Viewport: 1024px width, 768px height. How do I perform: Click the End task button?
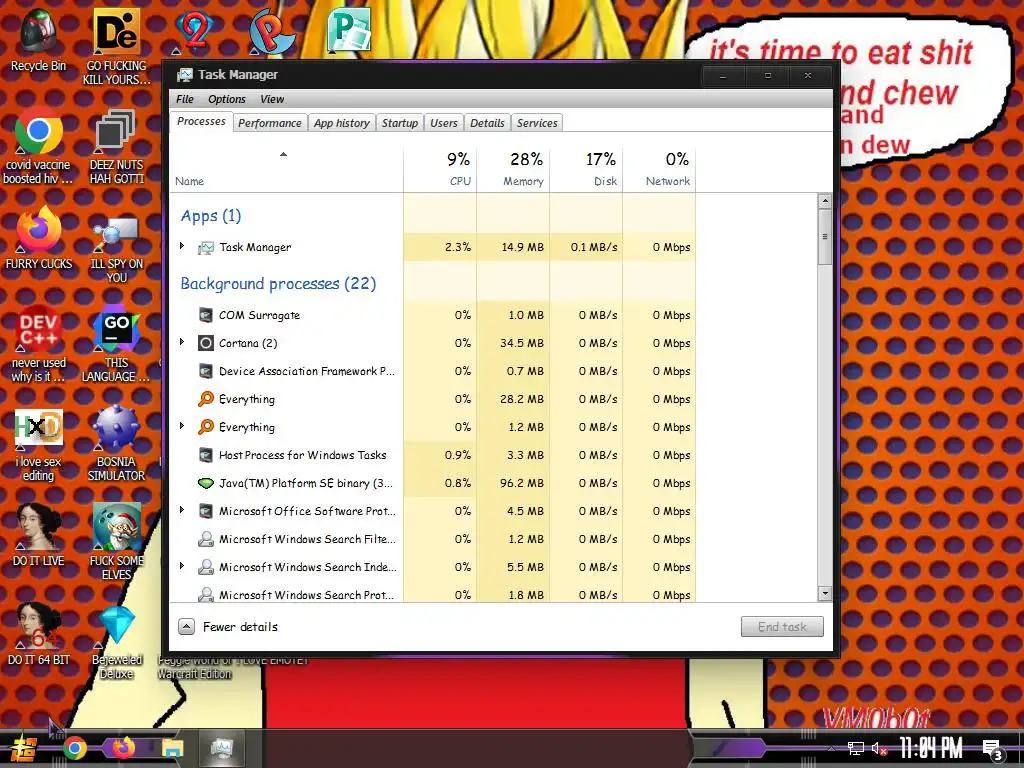point(782,627)
